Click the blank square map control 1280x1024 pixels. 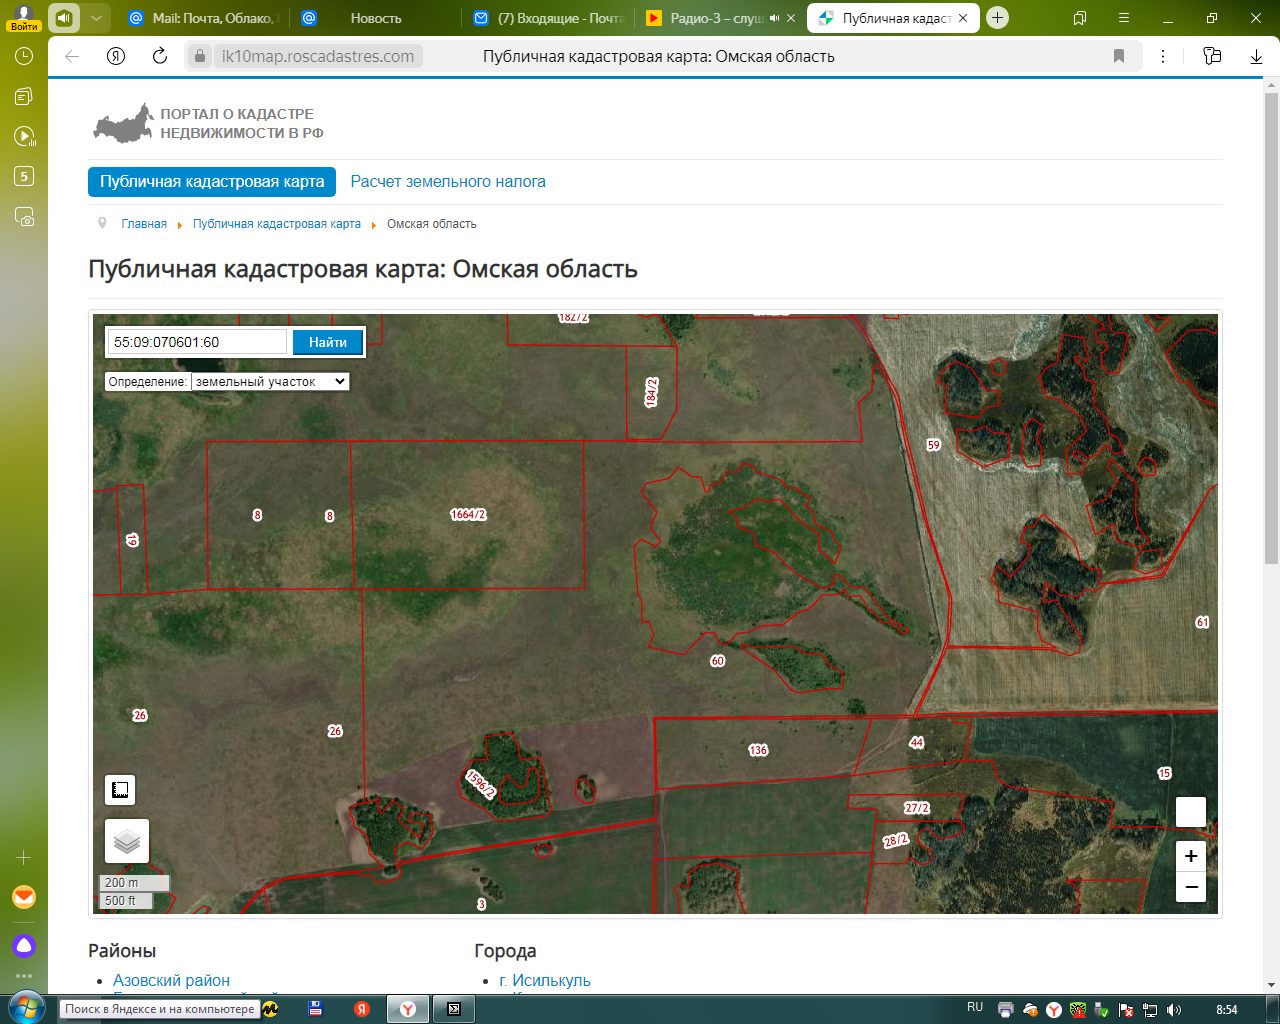[x=1191, y=812]
